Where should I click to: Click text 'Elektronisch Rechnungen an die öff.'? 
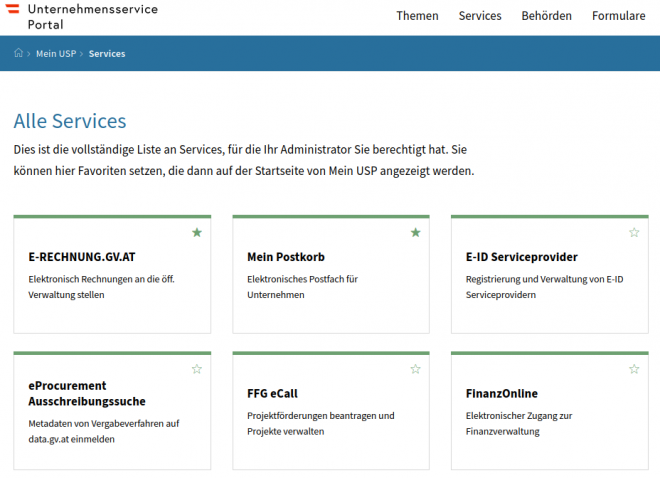point(101,279)
